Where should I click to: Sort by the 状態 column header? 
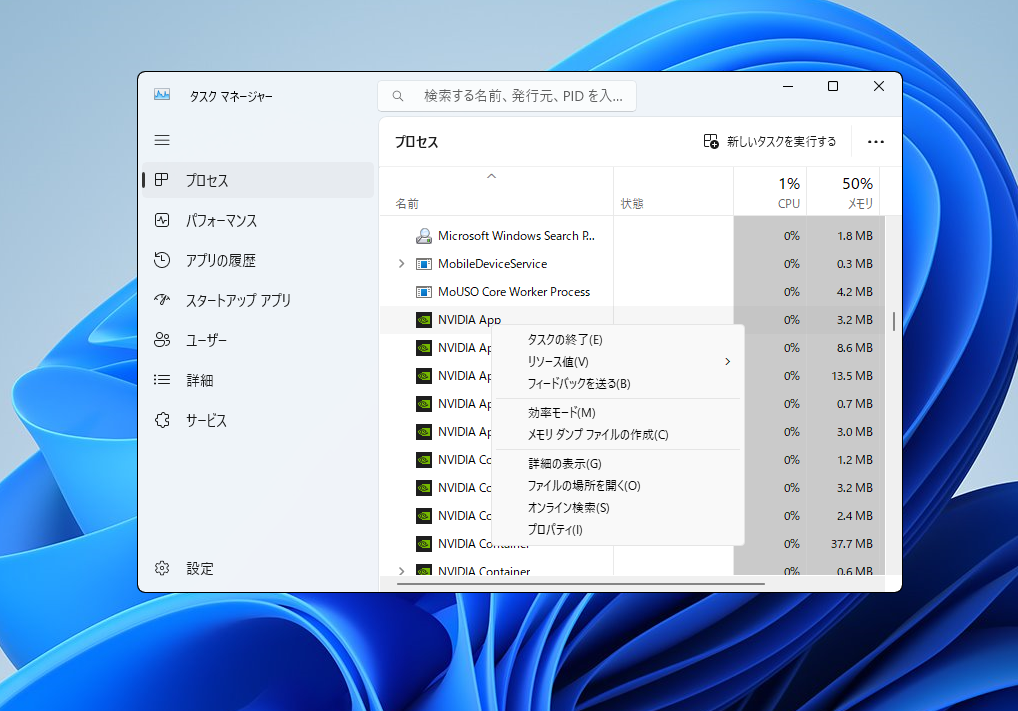point(673,192)
